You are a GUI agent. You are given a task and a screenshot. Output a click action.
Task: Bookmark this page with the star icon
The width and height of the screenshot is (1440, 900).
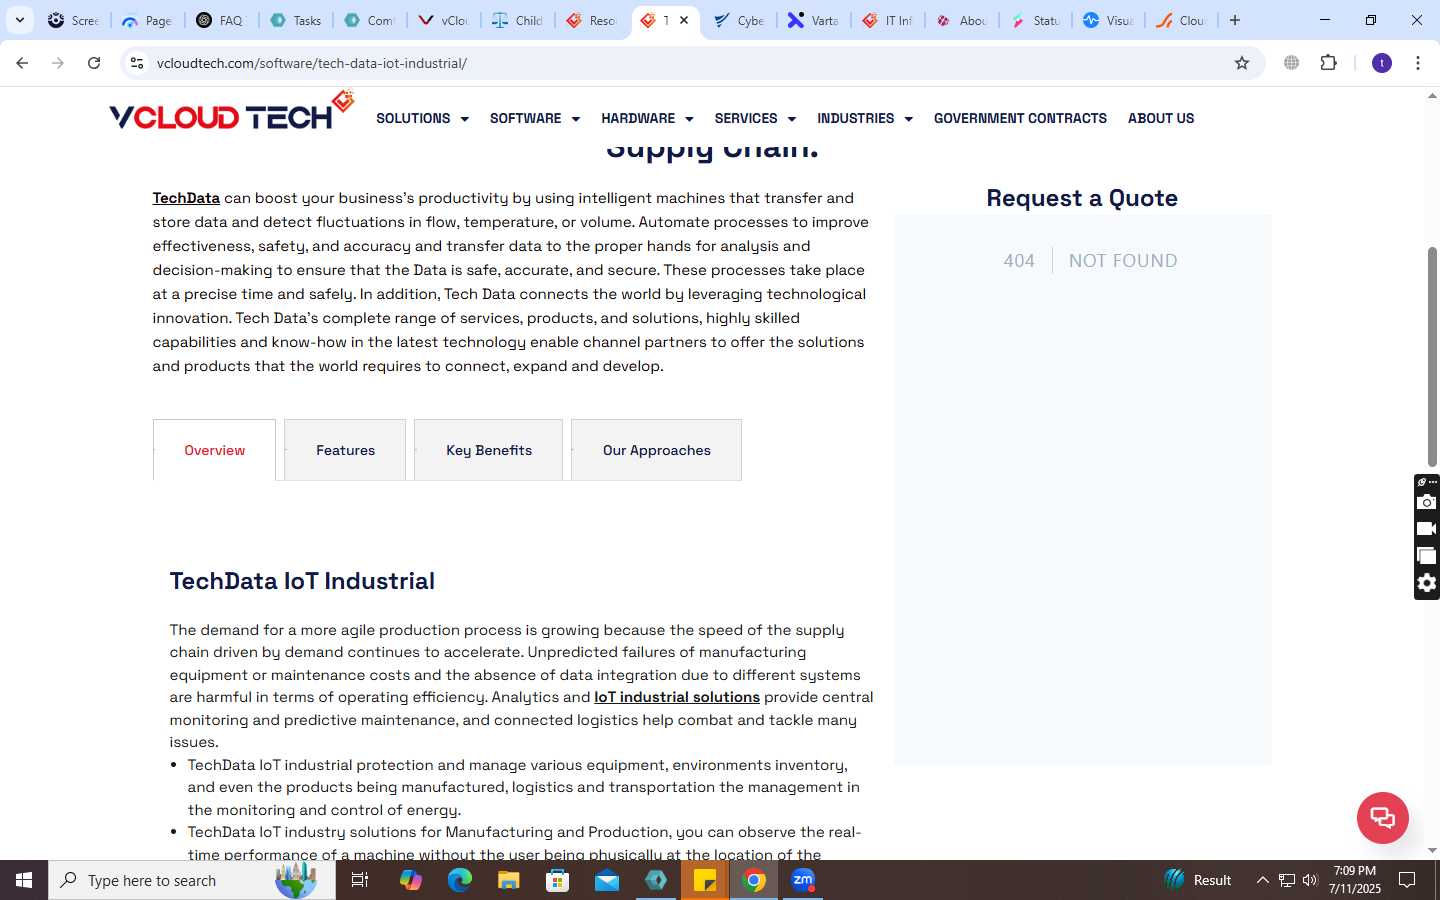pos(1242,63)
